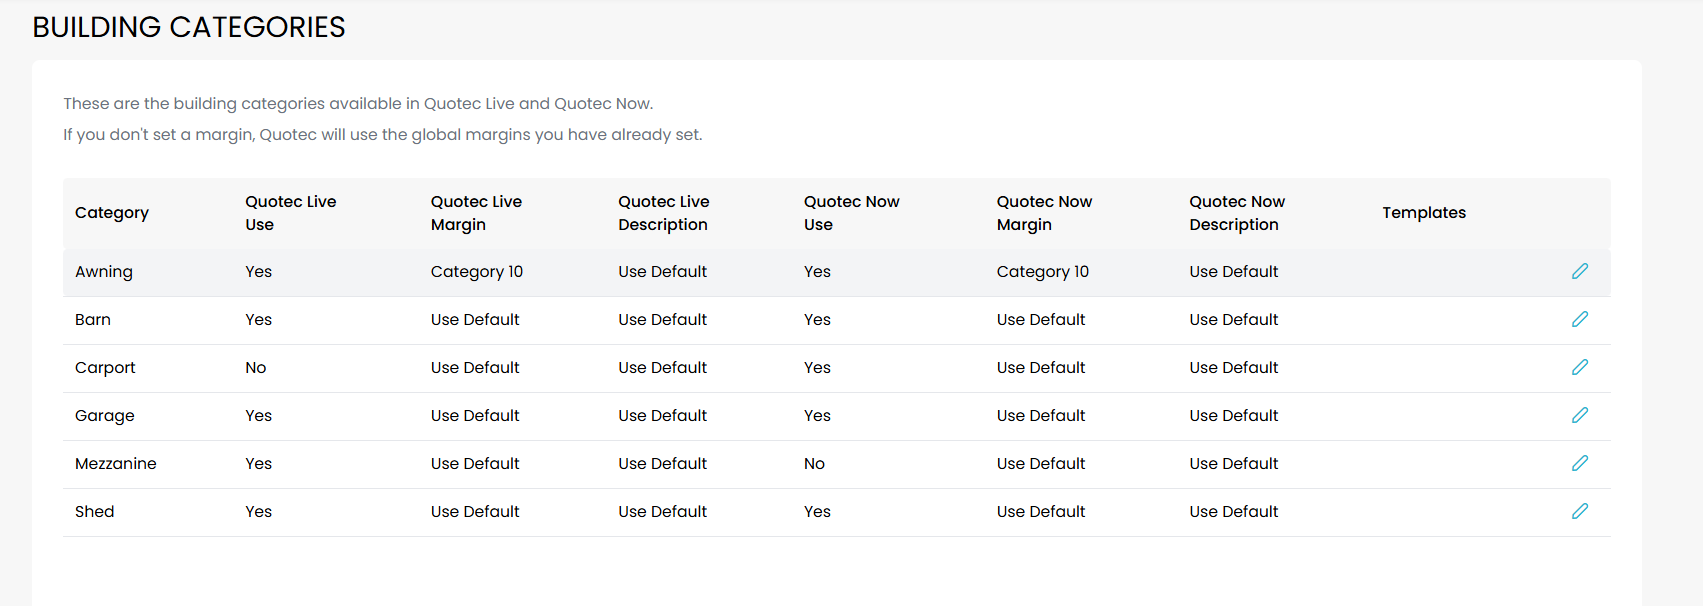Select the Templates column header

[1423, 213]
